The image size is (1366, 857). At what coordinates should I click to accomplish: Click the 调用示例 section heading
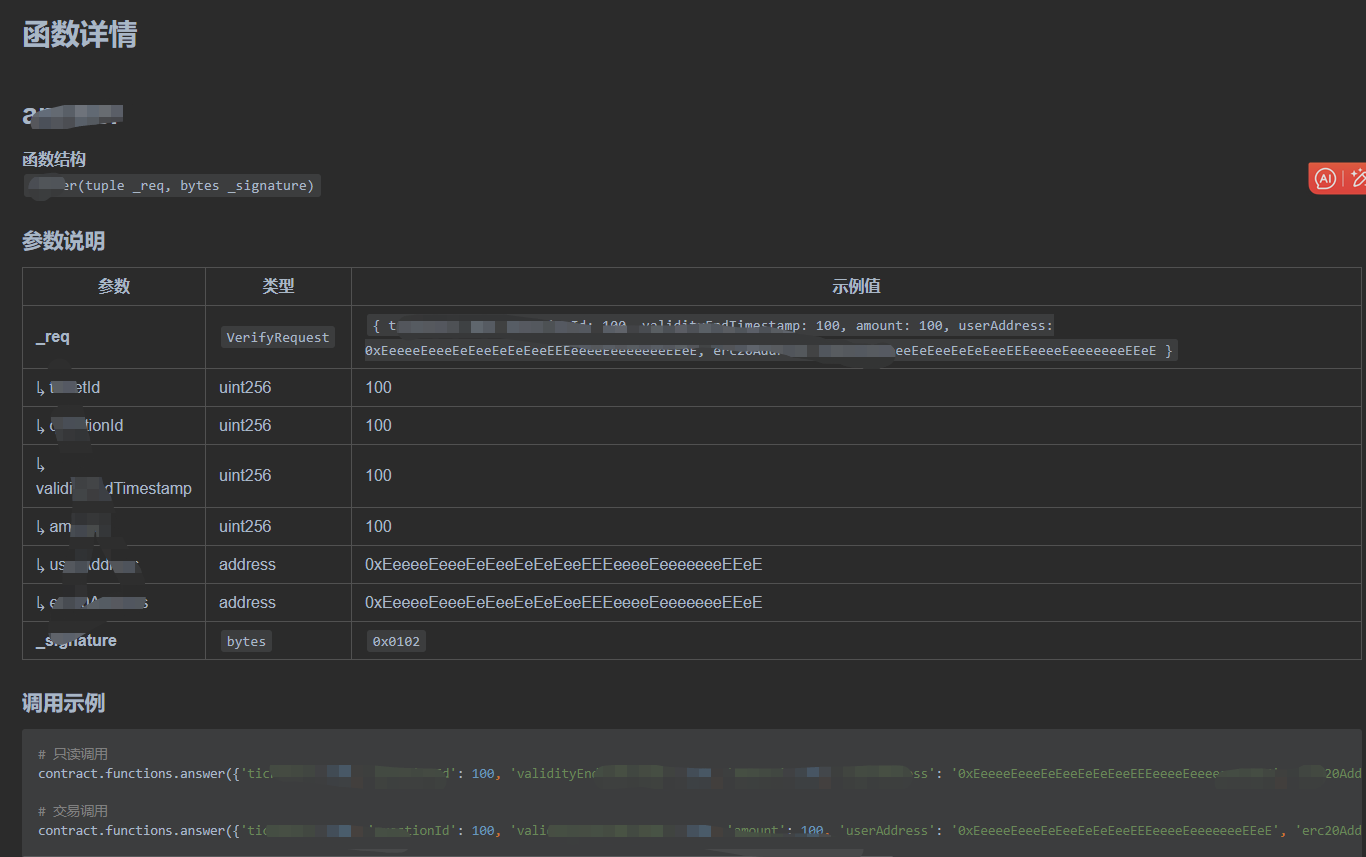click(64, 703)
